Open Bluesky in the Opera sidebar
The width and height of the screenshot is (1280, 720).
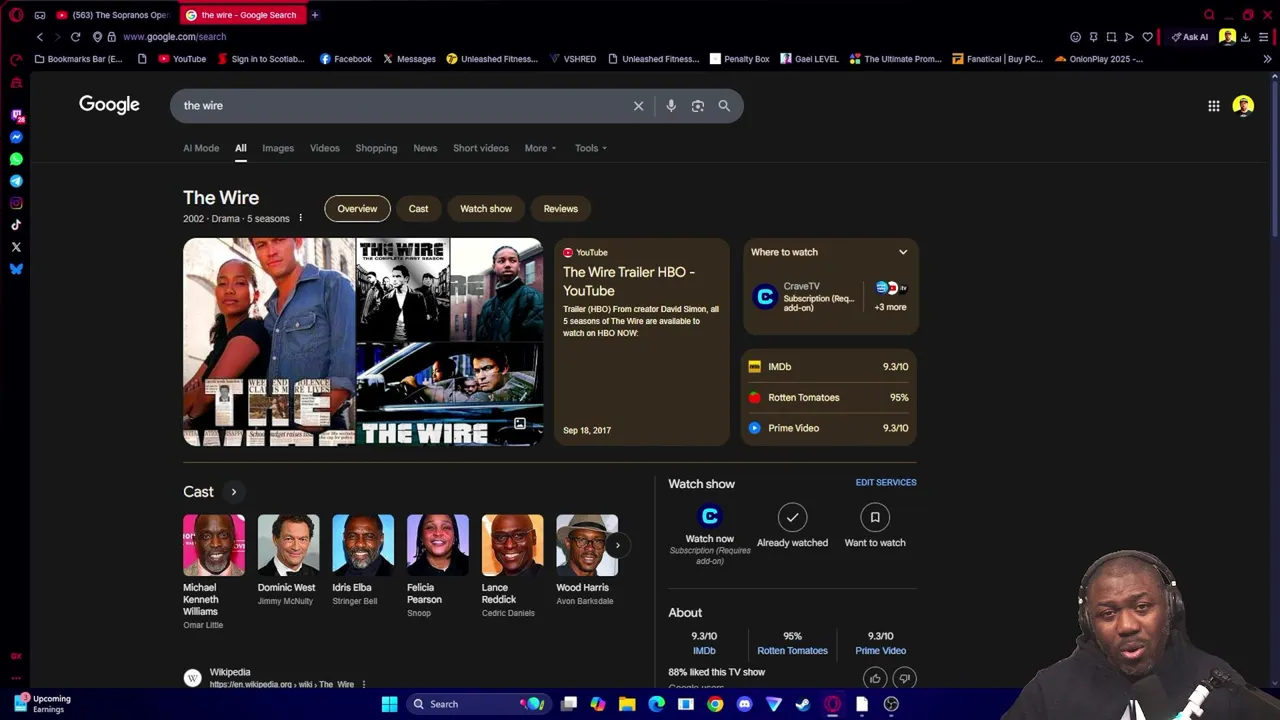(16, 269)
